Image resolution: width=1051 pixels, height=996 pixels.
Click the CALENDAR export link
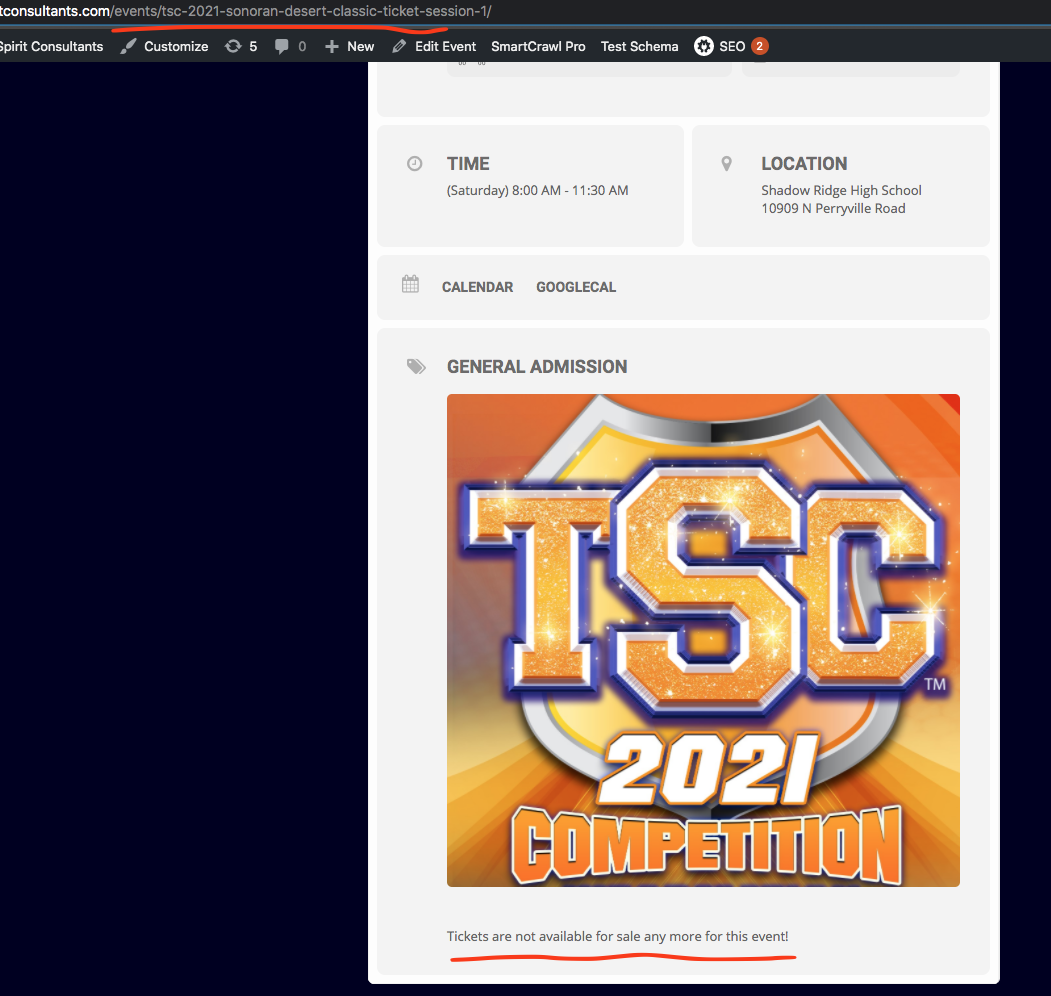tap(477, 287)
